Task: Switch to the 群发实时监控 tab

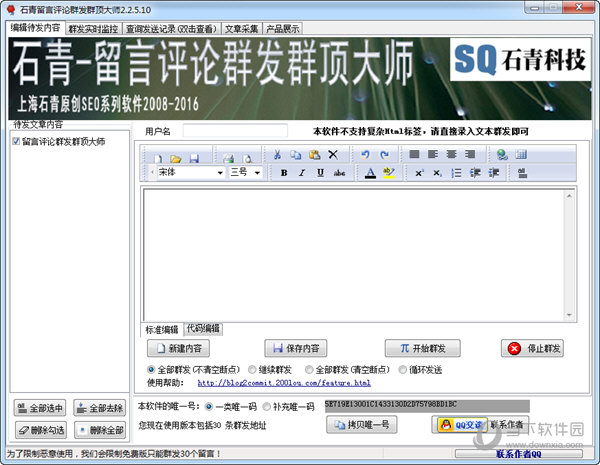Action: tap(93, 29)
